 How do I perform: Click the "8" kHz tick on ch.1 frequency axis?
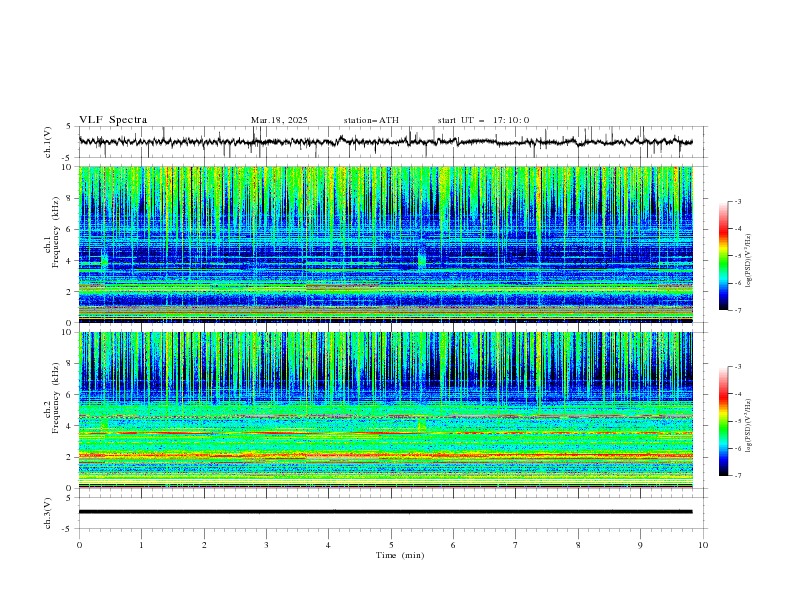71,198
